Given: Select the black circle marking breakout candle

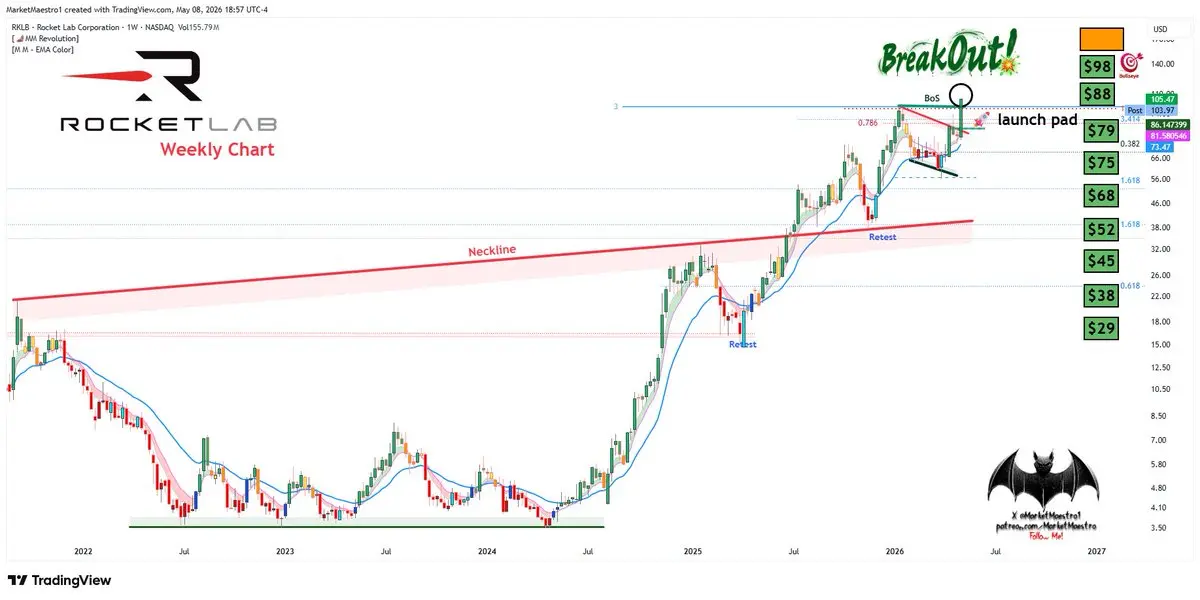Looking at the screenshot, I should point(961,95).
